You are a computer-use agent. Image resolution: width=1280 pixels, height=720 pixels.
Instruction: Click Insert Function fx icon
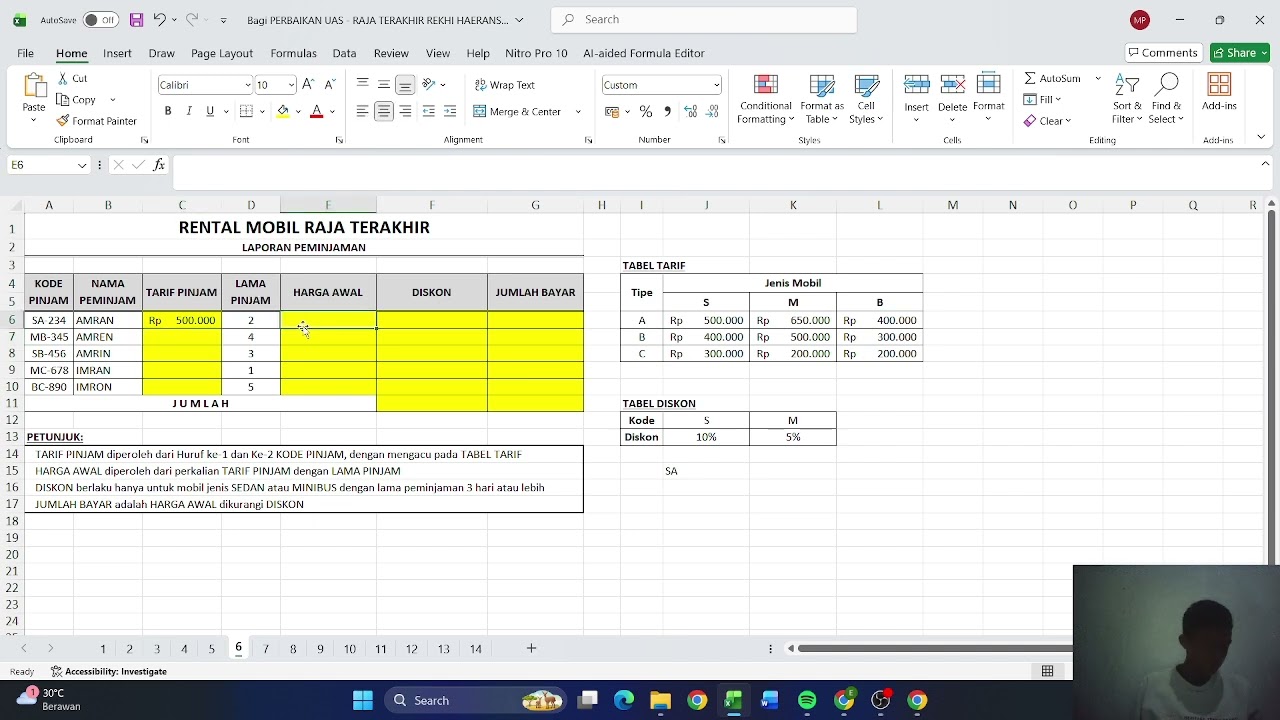pyautogui.click(x=159, y=165)
